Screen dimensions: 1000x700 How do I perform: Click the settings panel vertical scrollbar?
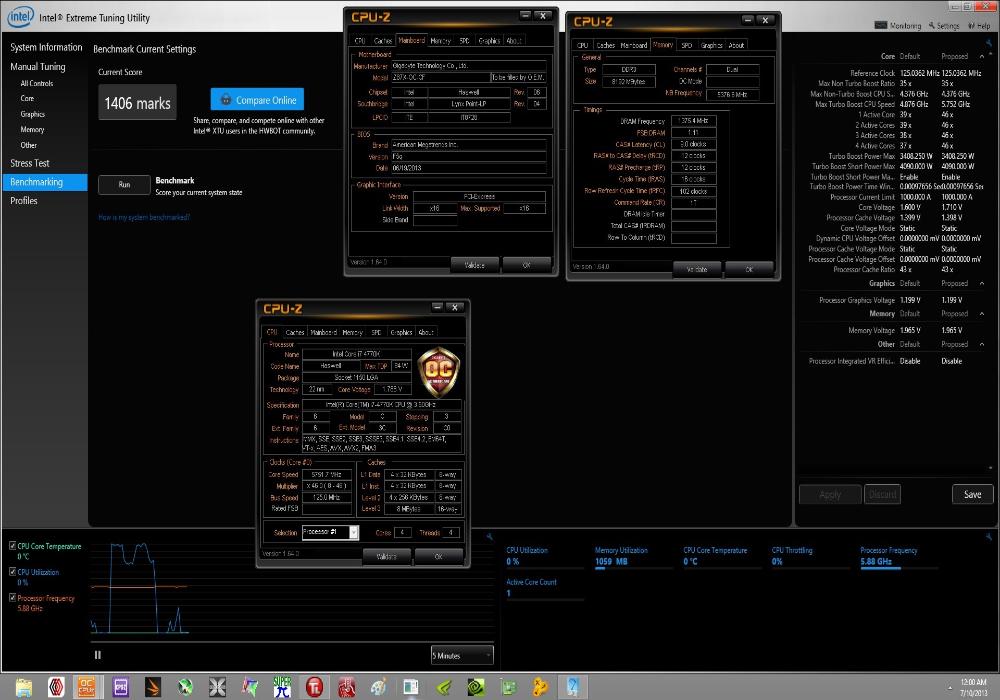point(990,261)
